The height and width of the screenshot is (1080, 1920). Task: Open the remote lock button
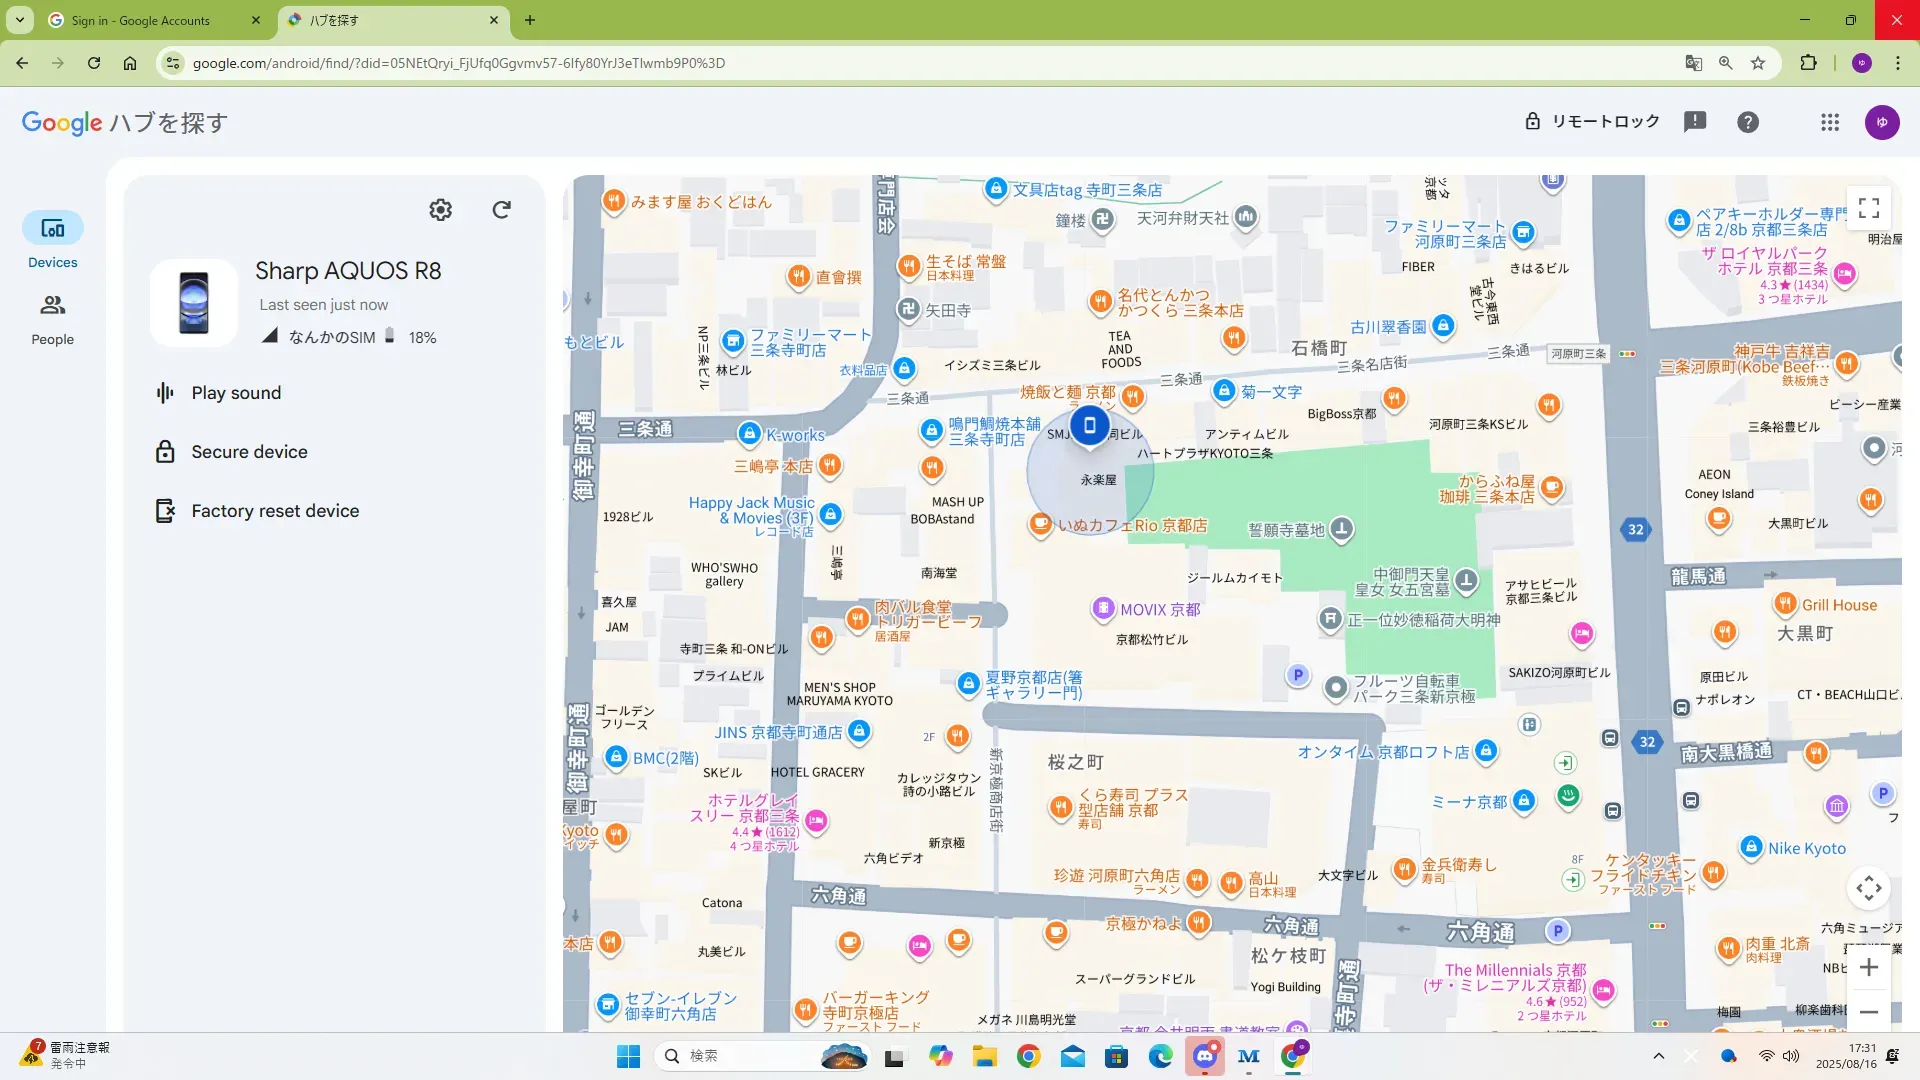tap(1592, 122)
